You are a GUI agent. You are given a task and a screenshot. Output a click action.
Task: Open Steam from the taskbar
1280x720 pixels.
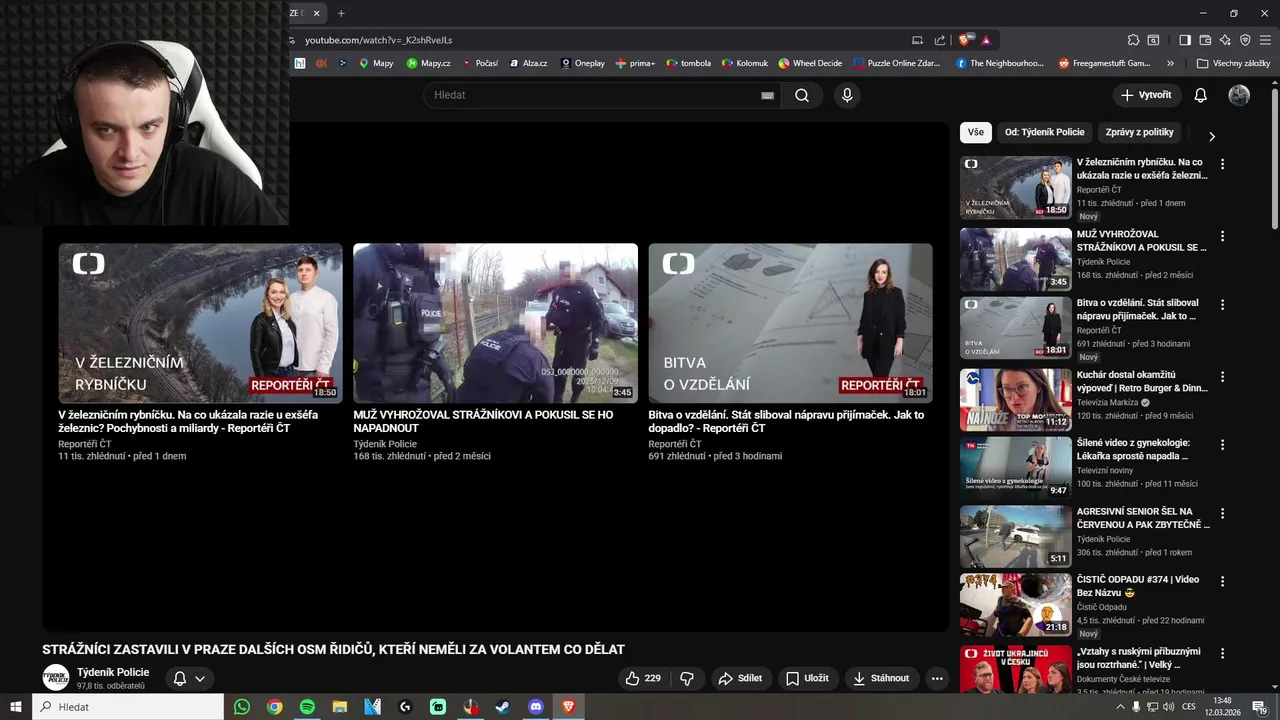(x=503, y=707)
